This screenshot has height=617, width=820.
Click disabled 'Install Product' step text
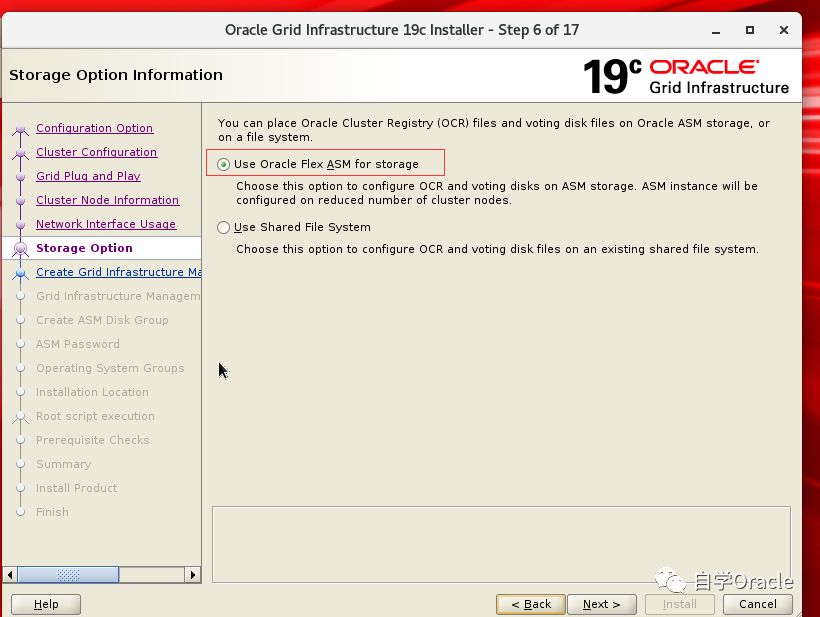pos(76,488)
